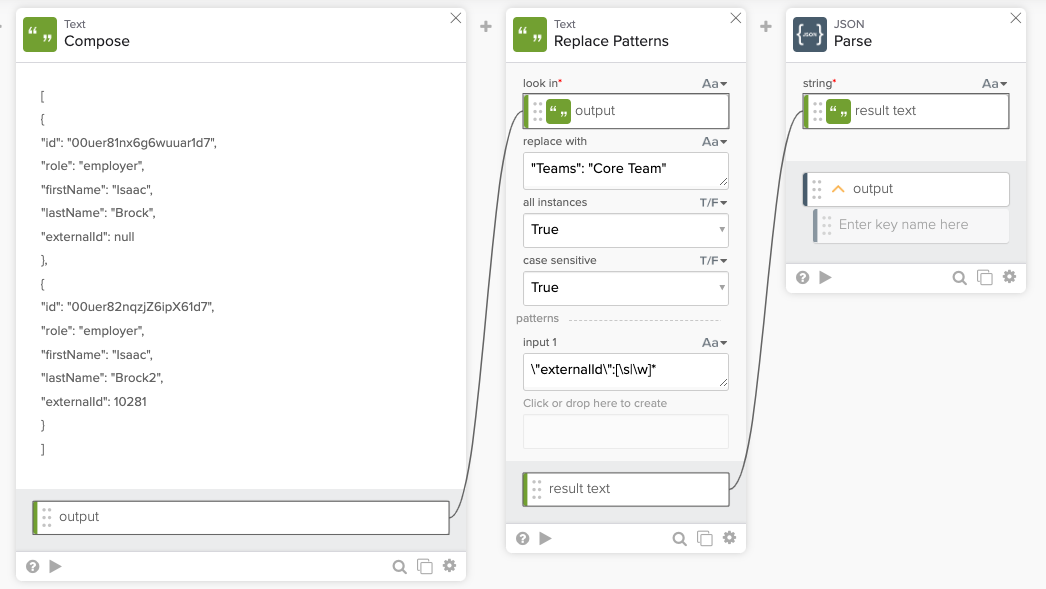Open JSON Parse card settings gear

[1009, 277]
